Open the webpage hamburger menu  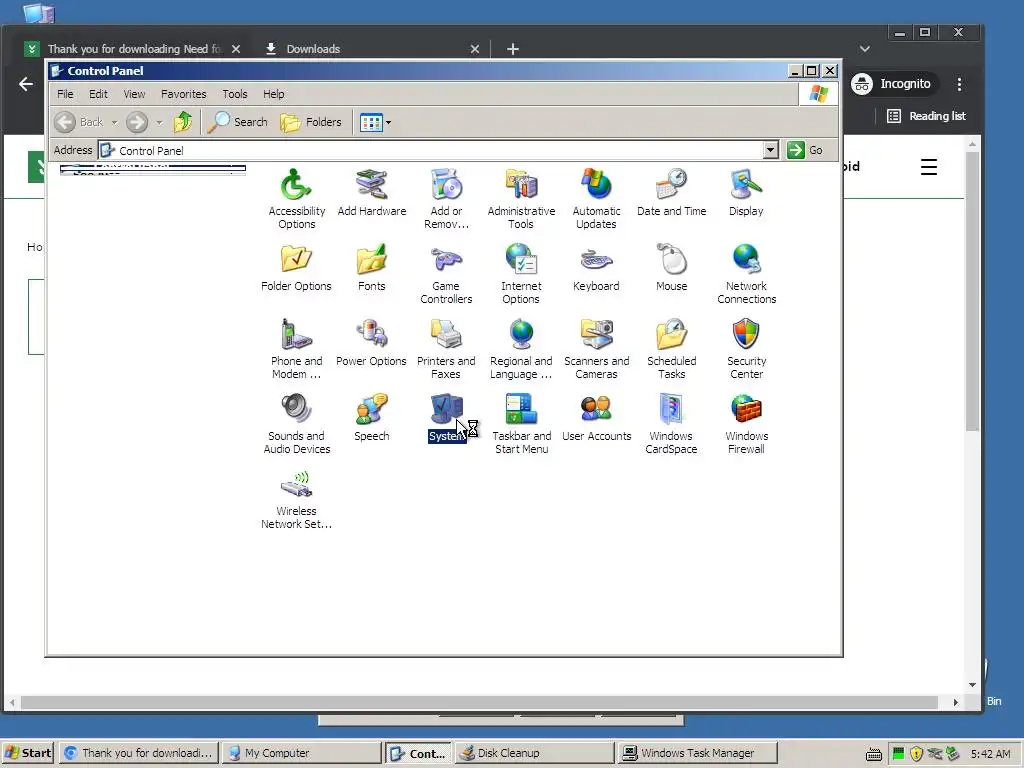pyautogui.click(x=929, y=167)
